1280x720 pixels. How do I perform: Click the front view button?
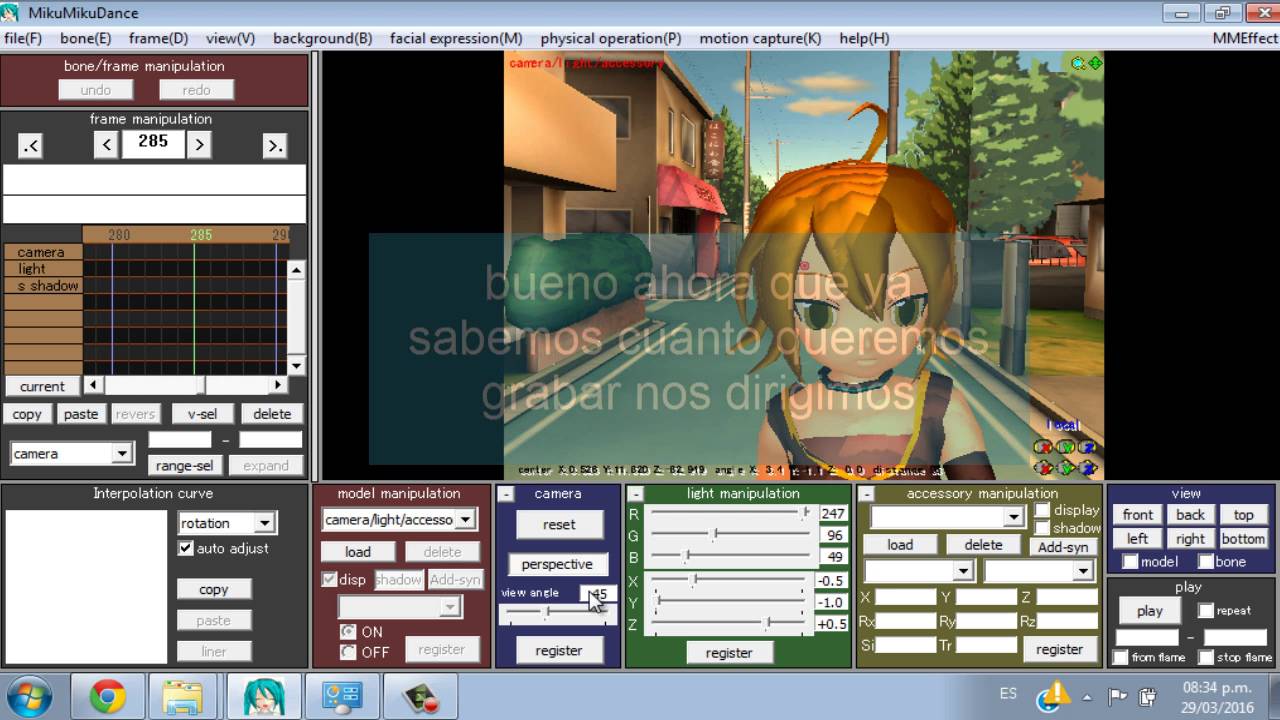coord(1138,514)
